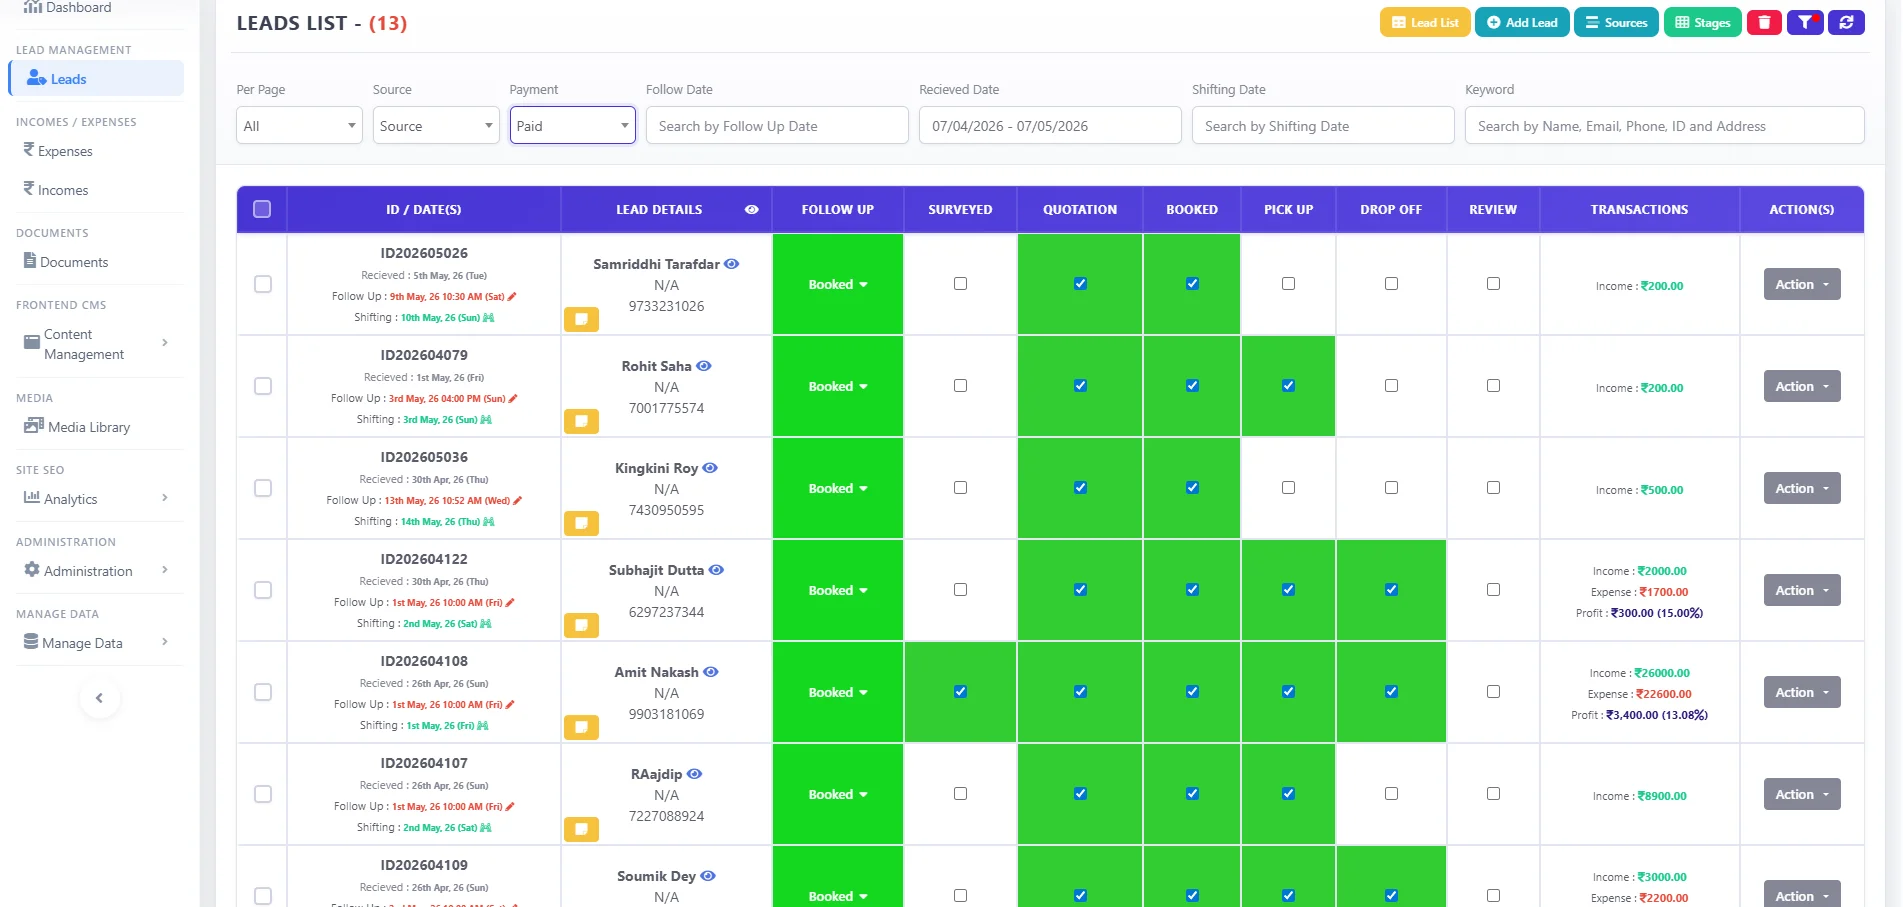The width and height of the screenshot is (1903, 907).
Task: Open yellow note icon for Amit Nakash
Action: tap(581, 727)
